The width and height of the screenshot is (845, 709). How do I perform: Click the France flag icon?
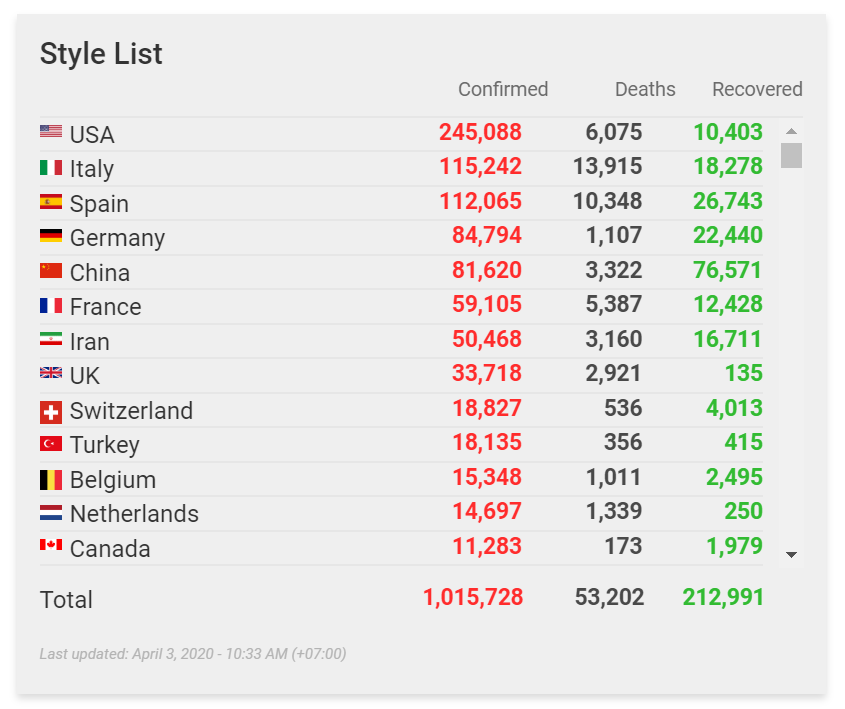[x=51, y=306]
